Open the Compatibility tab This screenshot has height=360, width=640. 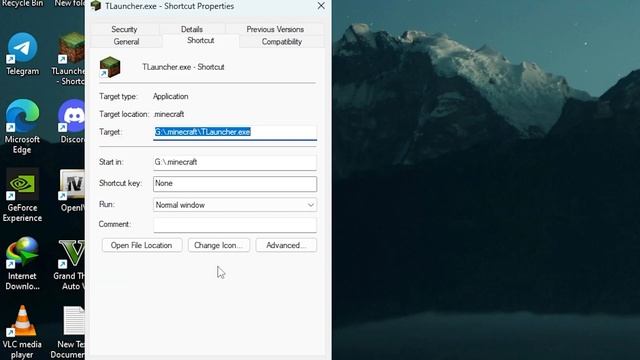pos(282,42)
